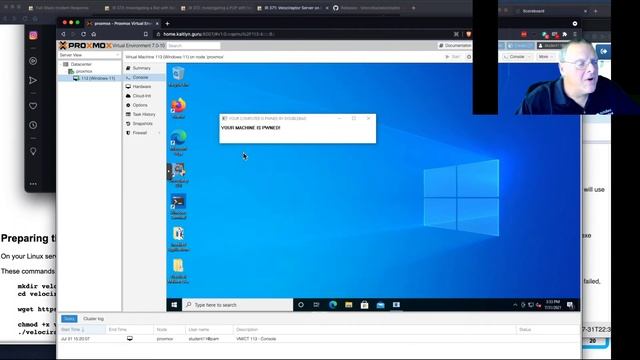Open Task History section
Screen dimensions: 640x360
(144, 114)
